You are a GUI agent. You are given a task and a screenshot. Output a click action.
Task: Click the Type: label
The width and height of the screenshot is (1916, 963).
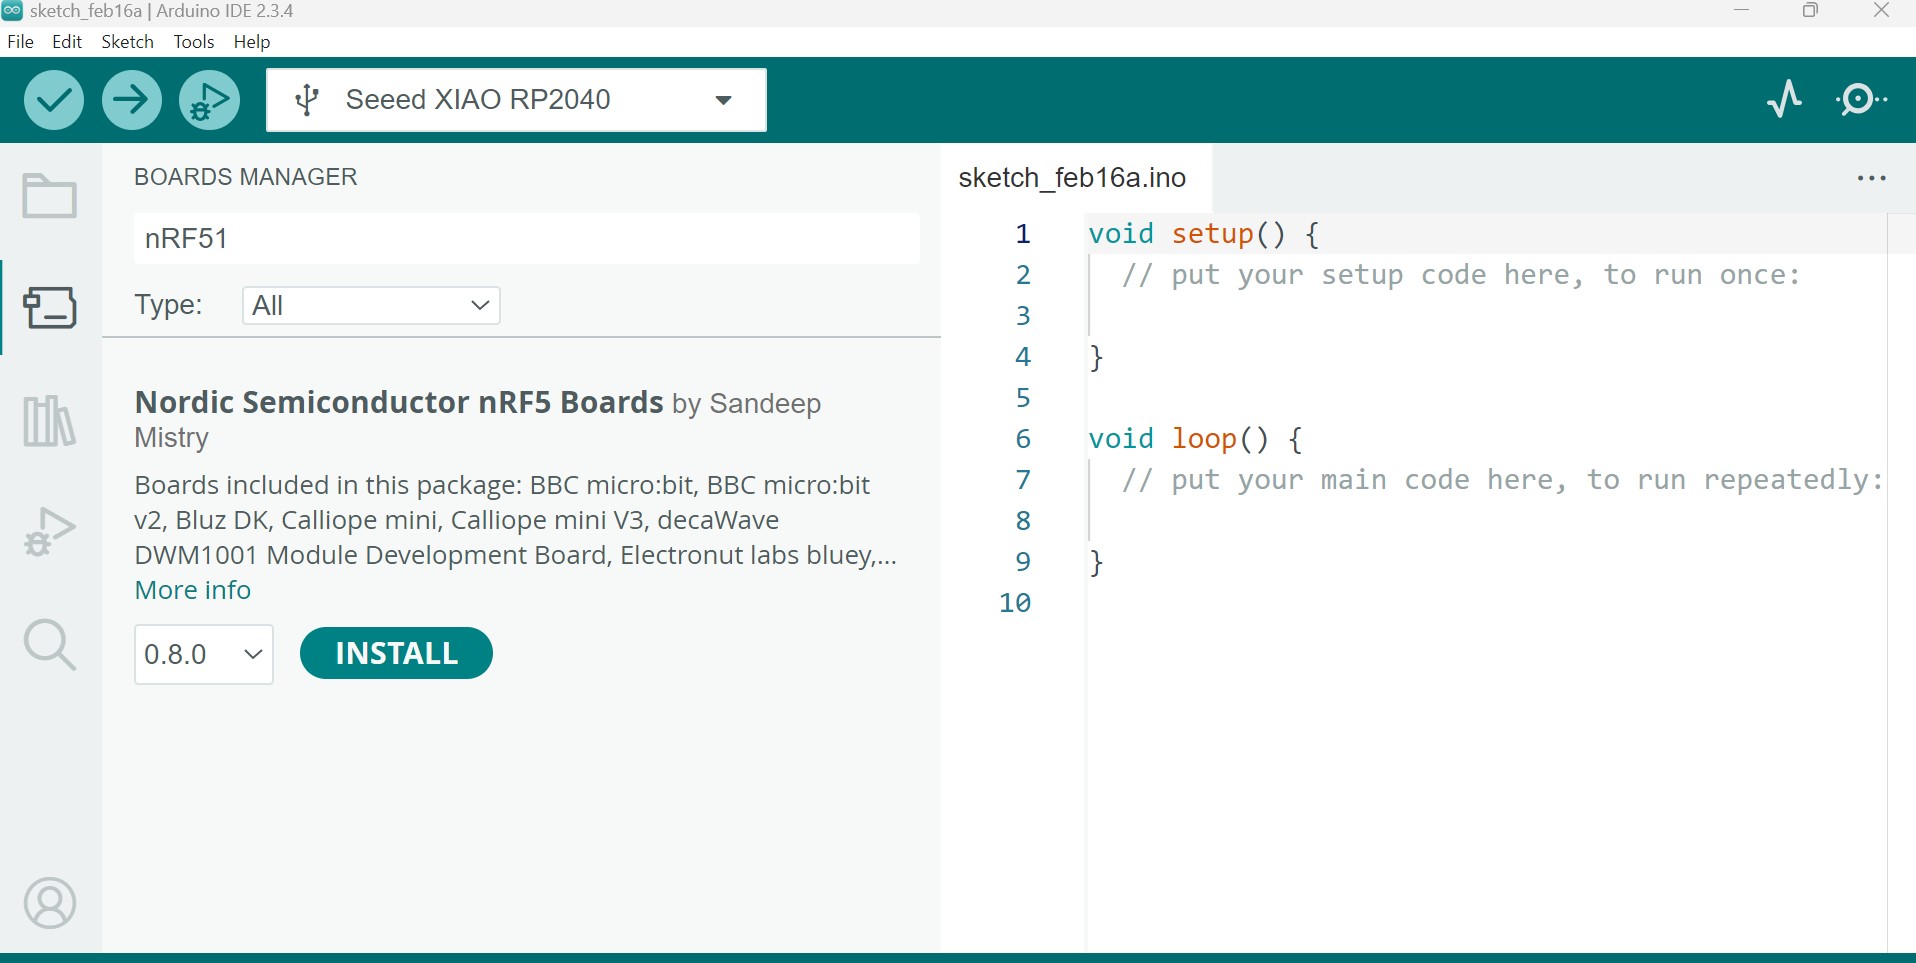click(169, 305)
